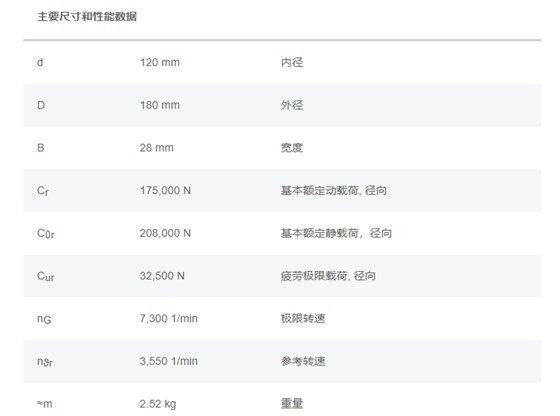Click the 参考转速 label
560x416 pixels.
303,361
